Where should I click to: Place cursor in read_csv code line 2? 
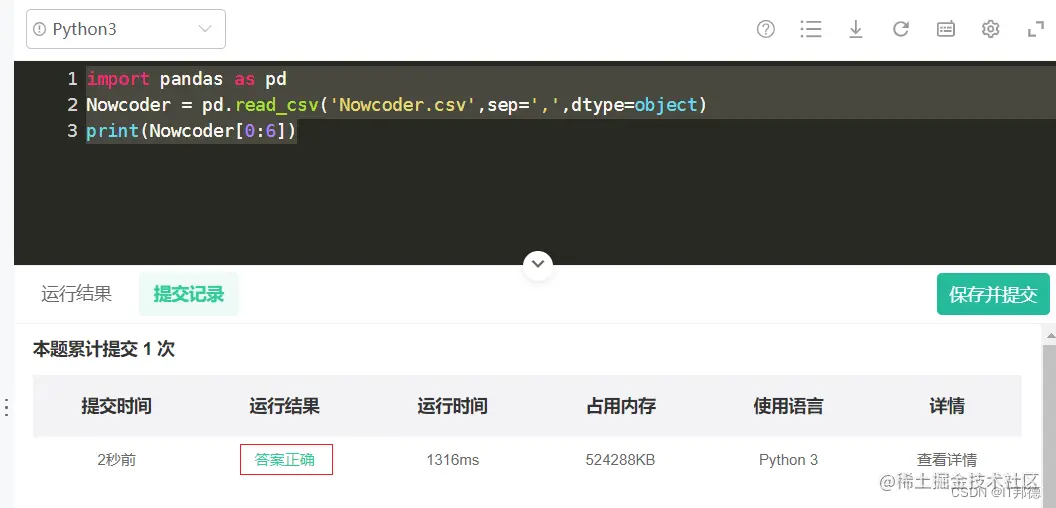click(397, 105)
